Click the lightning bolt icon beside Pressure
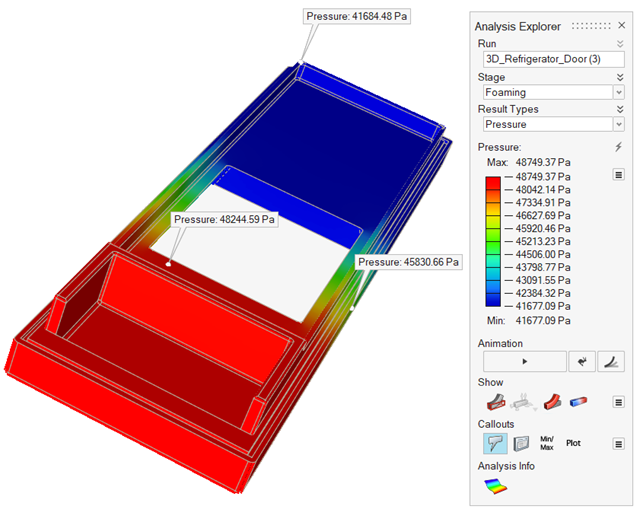Screen dimensions: 640x514 [619, 147]
